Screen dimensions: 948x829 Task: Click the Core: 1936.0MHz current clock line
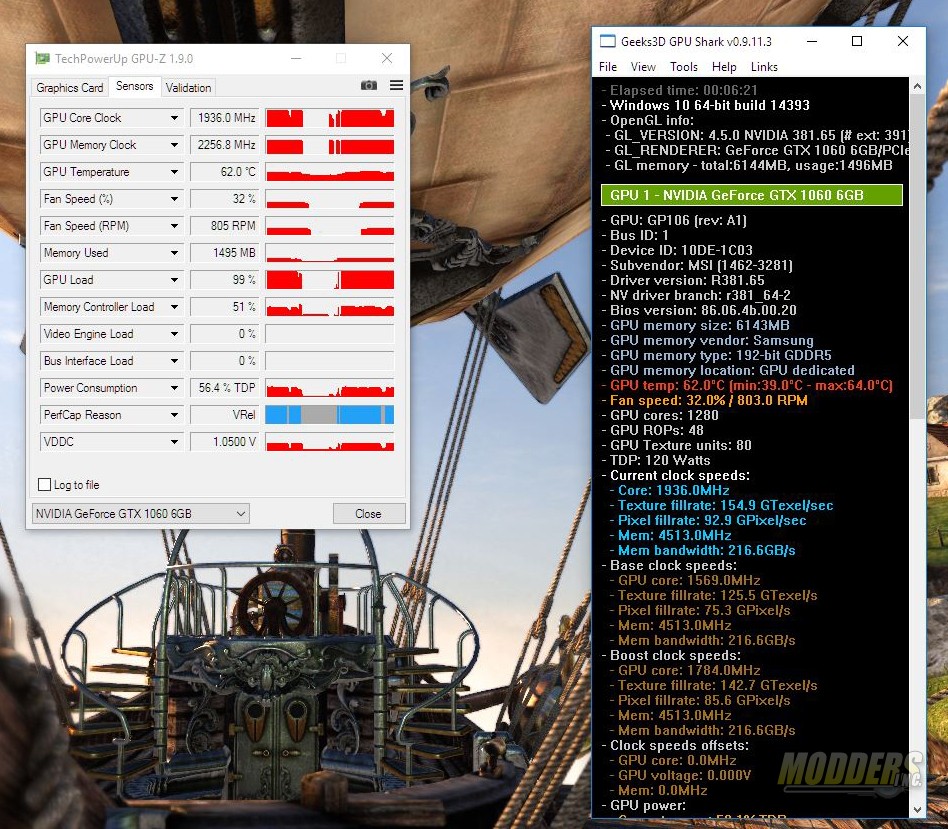coord(670,490)
